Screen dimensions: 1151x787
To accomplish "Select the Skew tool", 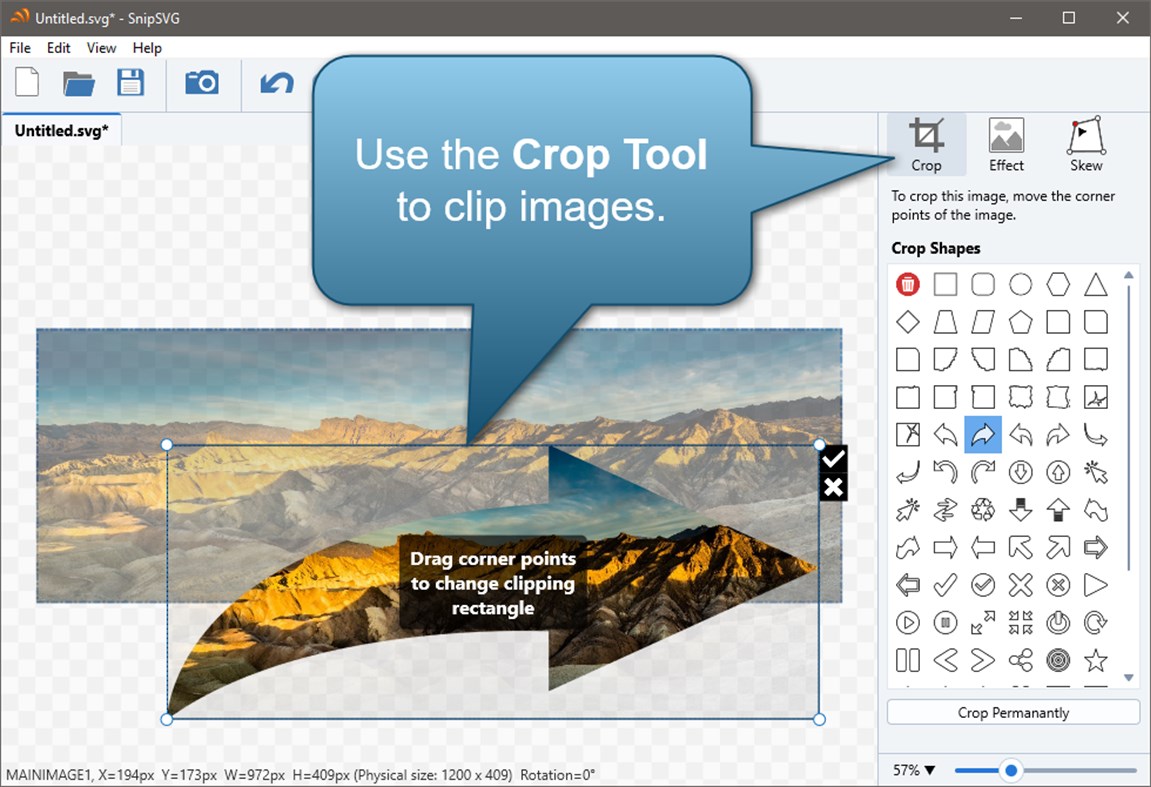I will 1084,142.
